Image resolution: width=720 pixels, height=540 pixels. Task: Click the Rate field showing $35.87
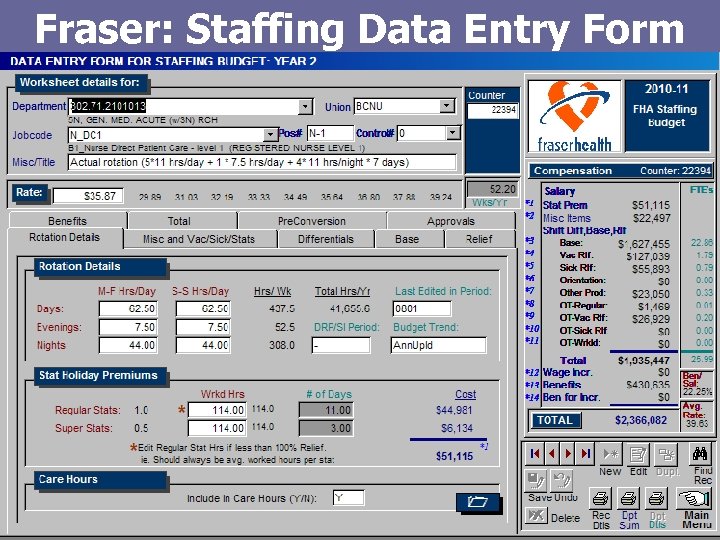pos(88,196)
